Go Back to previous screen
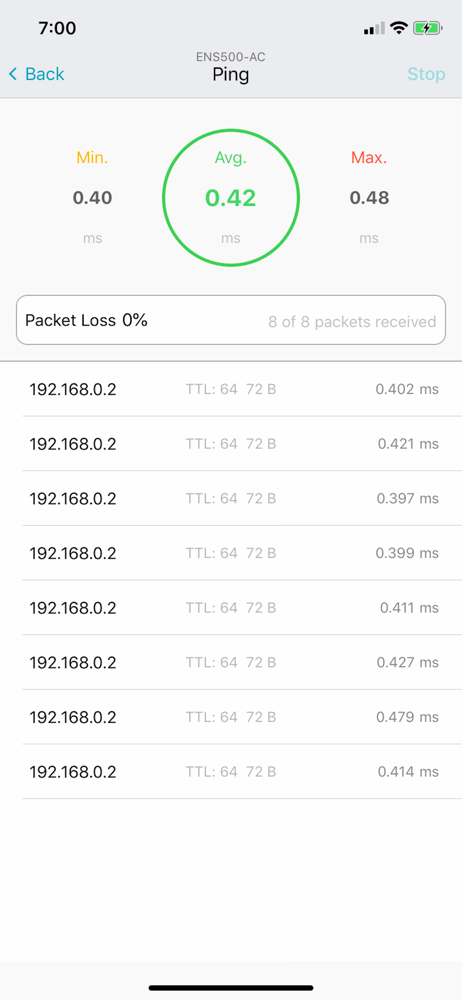Image resolution: width=462 pixels, height=1000 pixels. coord(36,74)
